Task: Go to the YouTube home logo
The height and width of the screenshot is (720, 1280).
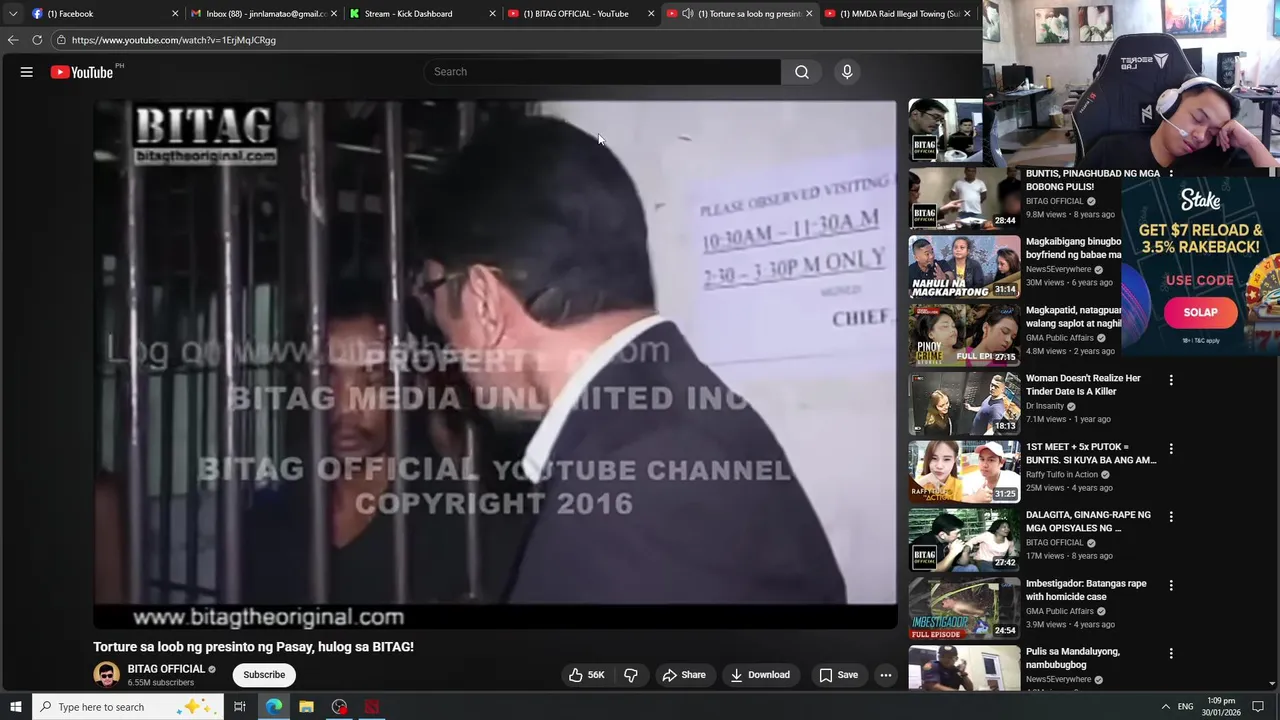Action: coord(82,72)
